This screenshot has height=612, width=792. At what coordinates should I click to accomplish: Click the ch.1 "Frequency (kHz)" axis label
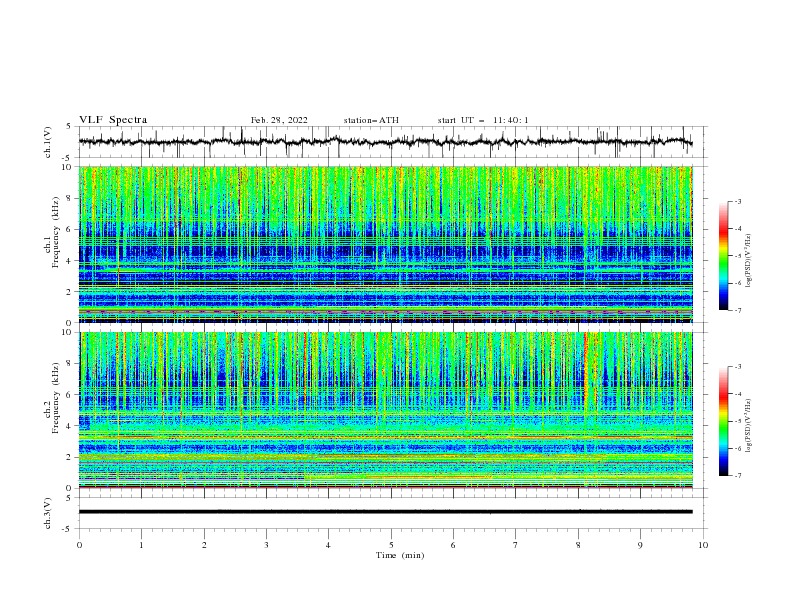coord(56,232)
